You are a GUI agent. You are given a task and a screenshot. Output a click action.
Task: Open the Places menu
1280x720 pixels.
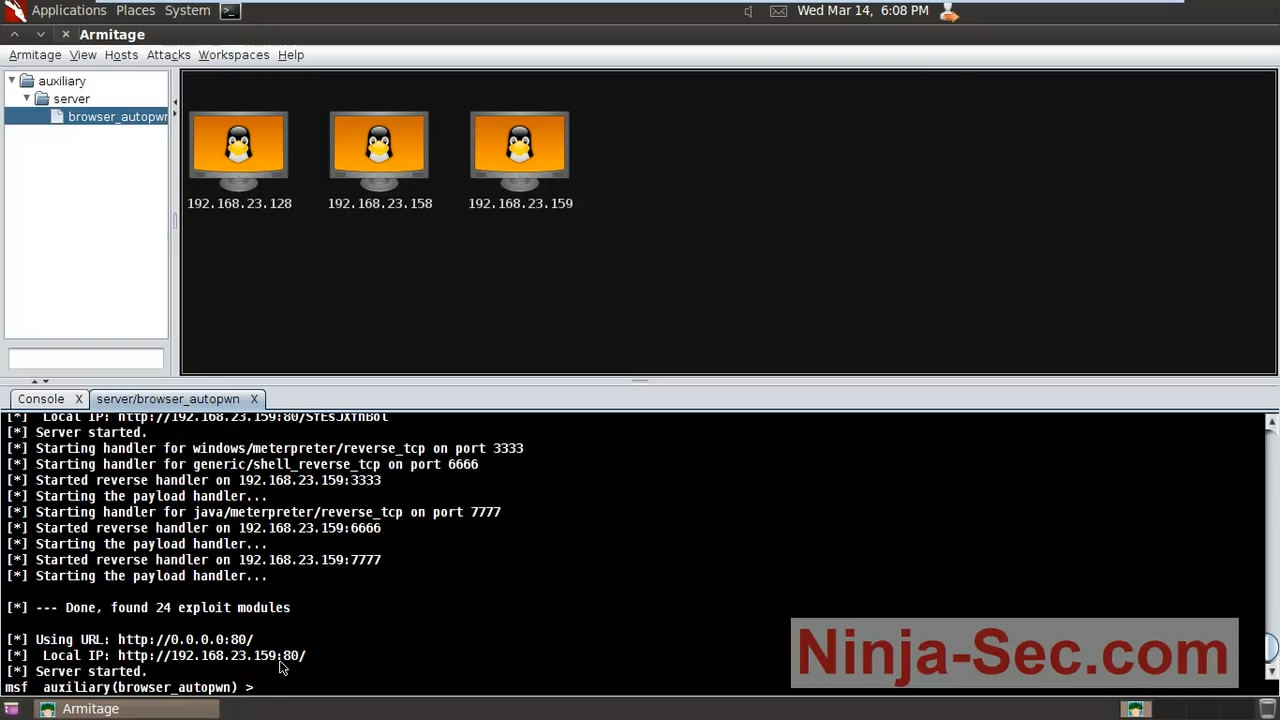tap(135, 11)
